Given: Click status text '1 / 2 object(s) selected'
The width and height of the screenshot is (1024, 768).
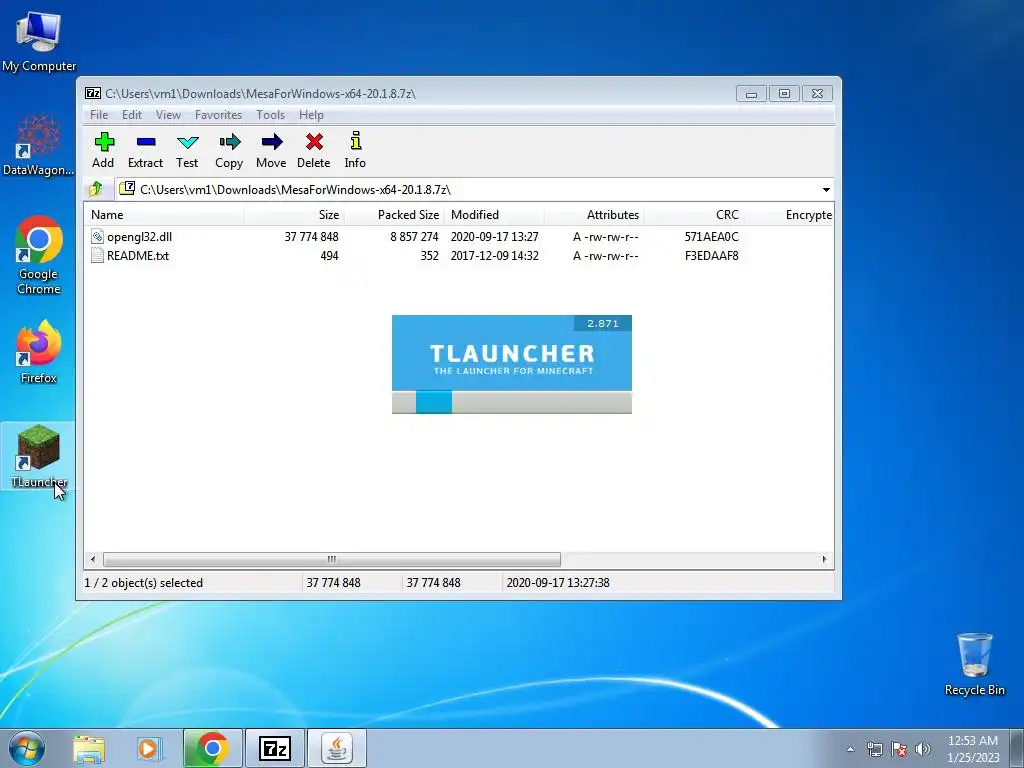Looking at the screenshot, I should click(144, 583).
